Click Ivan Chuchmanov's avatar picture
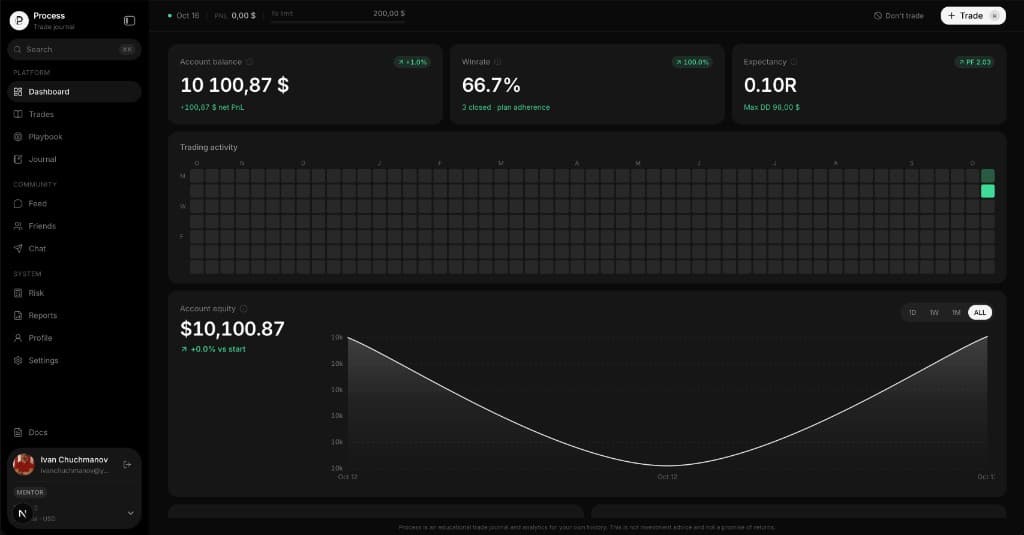 (x=24, y=464)
